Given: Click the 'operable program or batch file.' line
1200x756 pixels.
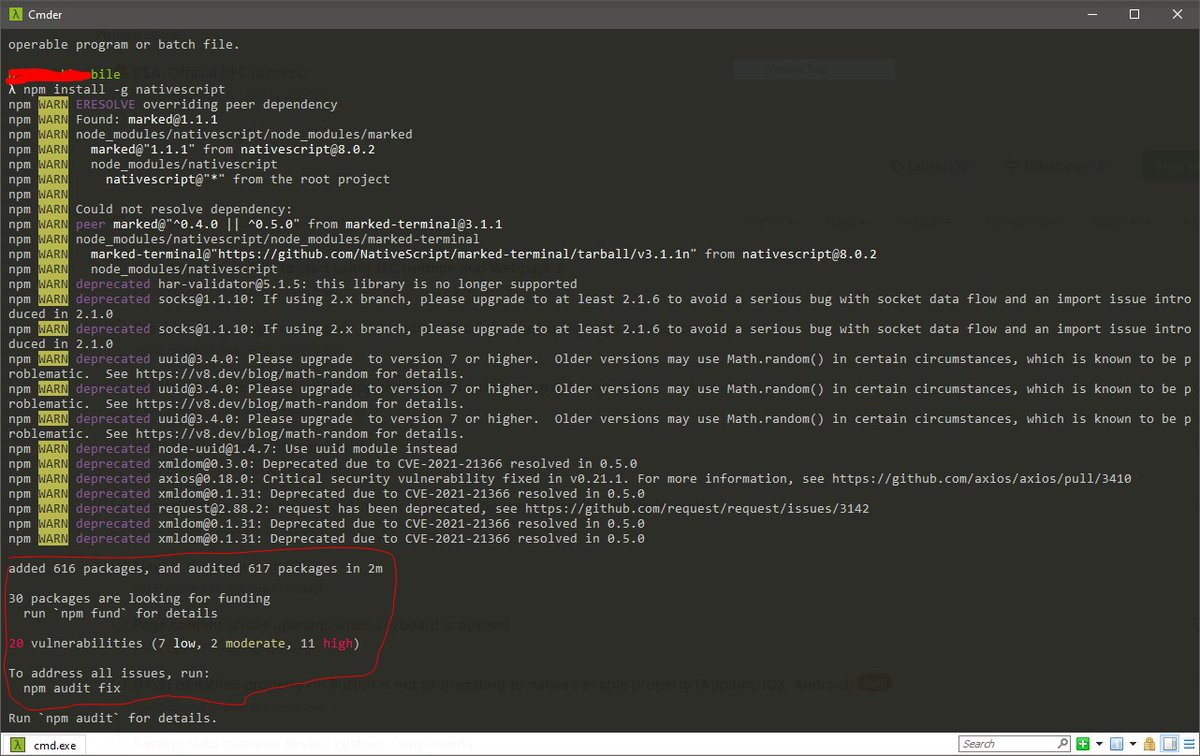Looking at the screenshot, I should (123, 44).
